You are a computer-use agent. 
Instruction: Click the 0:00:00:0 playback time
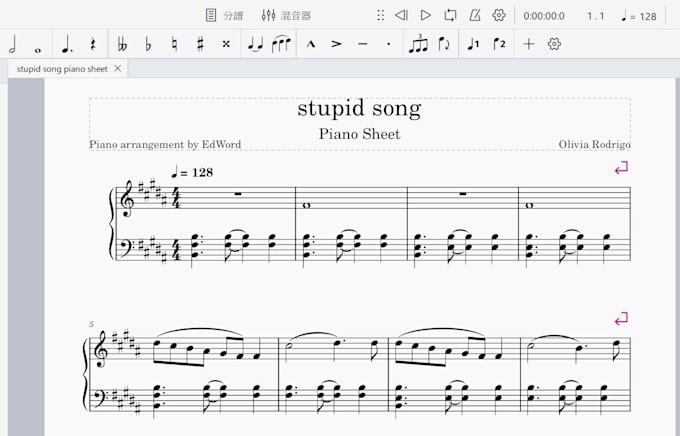coord(544,16)
